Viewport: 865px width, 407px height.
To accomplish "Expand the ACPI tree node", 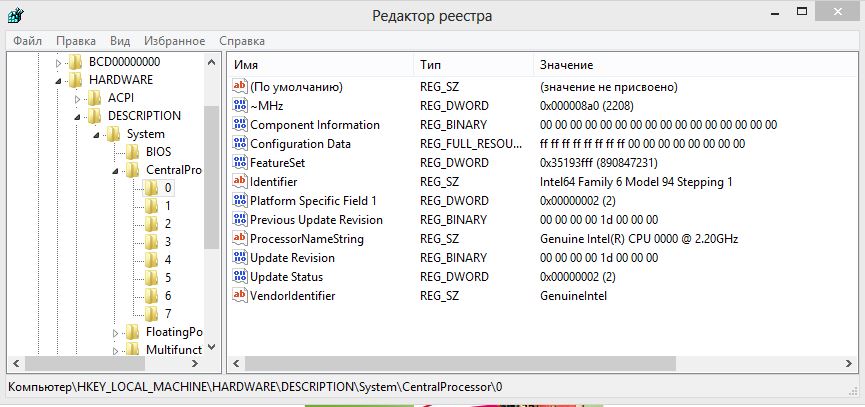I will (78, 98).
